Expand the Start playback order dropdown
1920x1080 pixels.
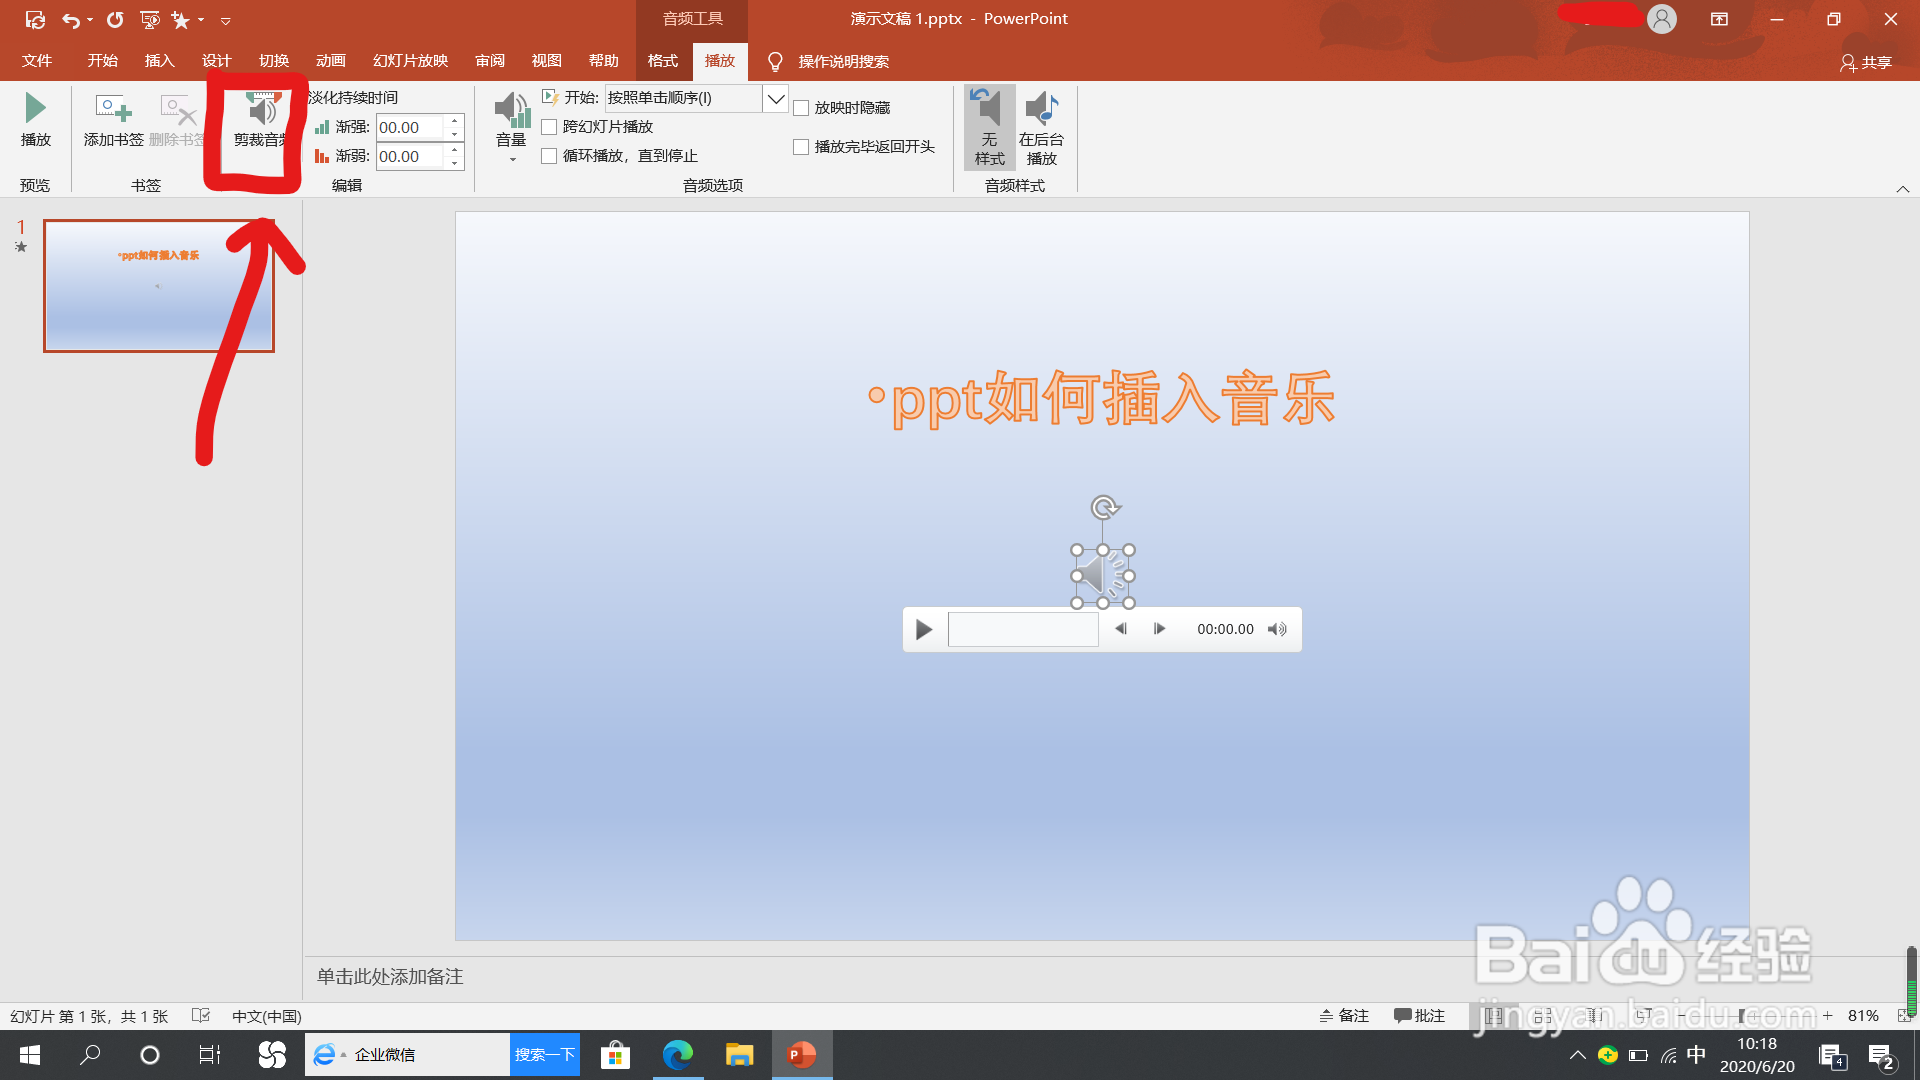click(x=775, y=98)
